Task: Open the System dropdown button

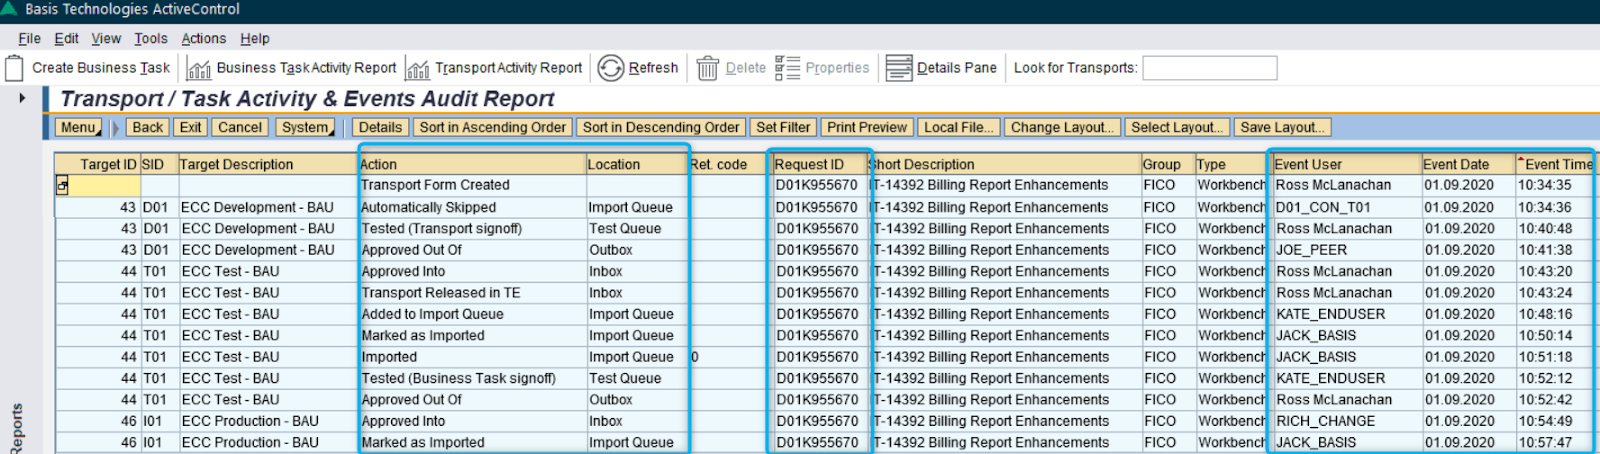Action: 306,128
